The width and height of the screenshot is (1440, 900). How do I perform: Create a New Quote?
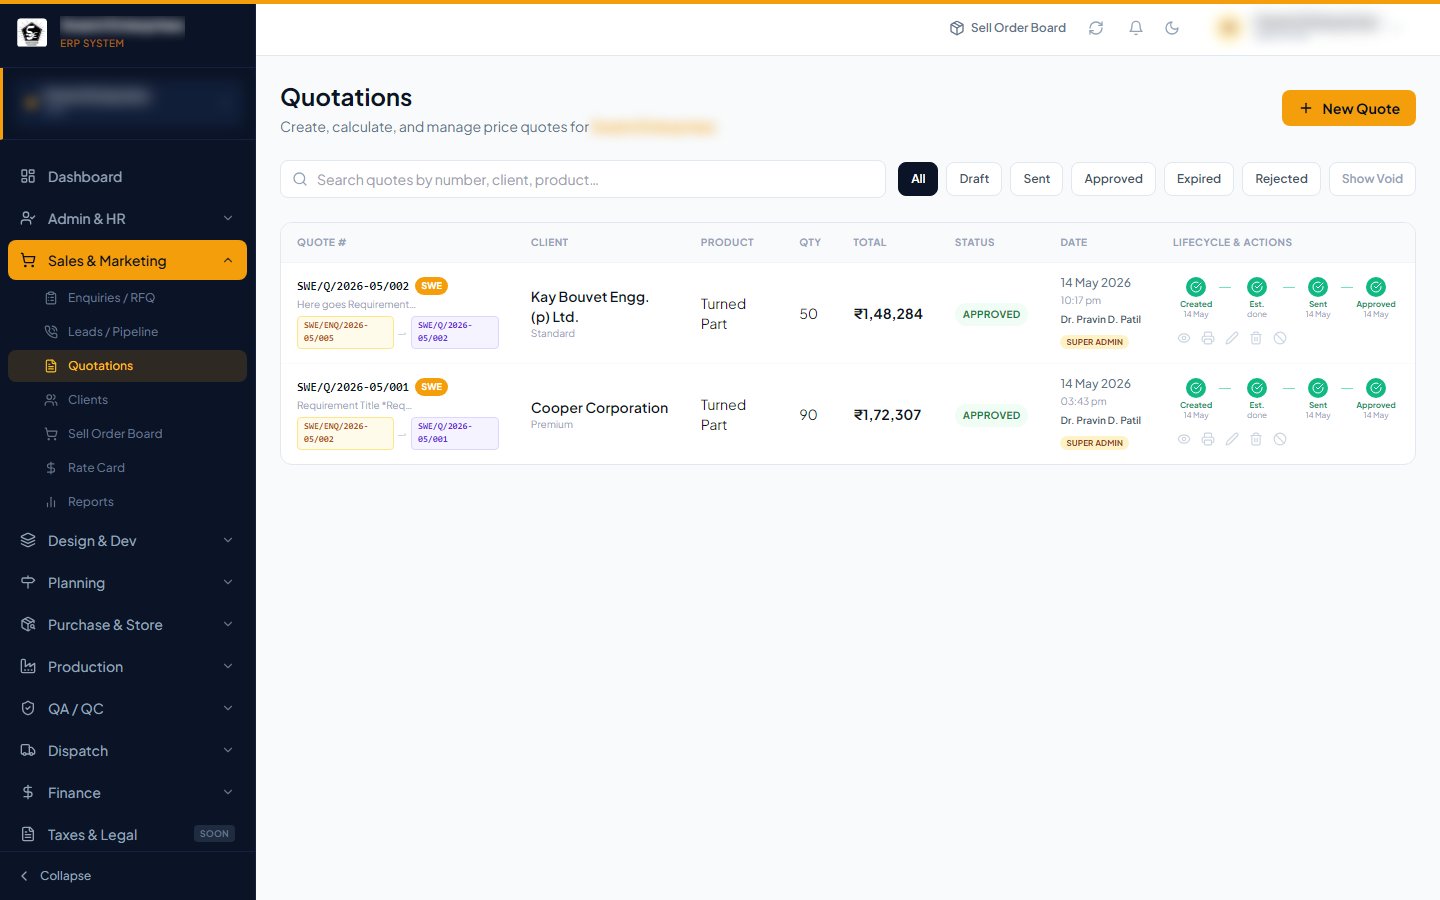tap(1349, 108)
